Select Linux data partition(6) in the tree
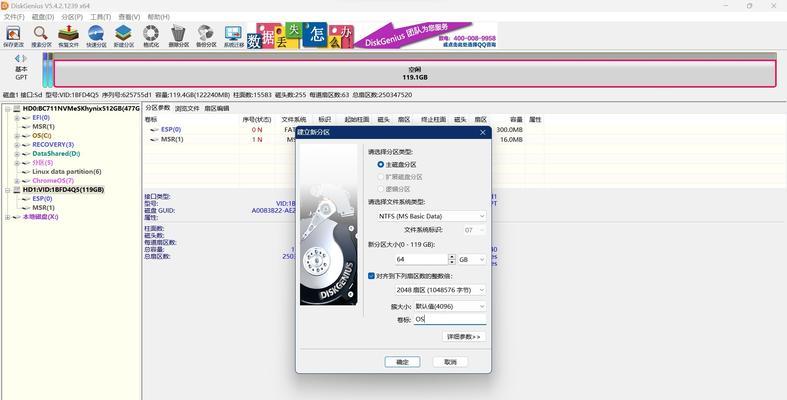Image resolution: width=787 pixels, height=400 pixels. click(x=67, y=172)
